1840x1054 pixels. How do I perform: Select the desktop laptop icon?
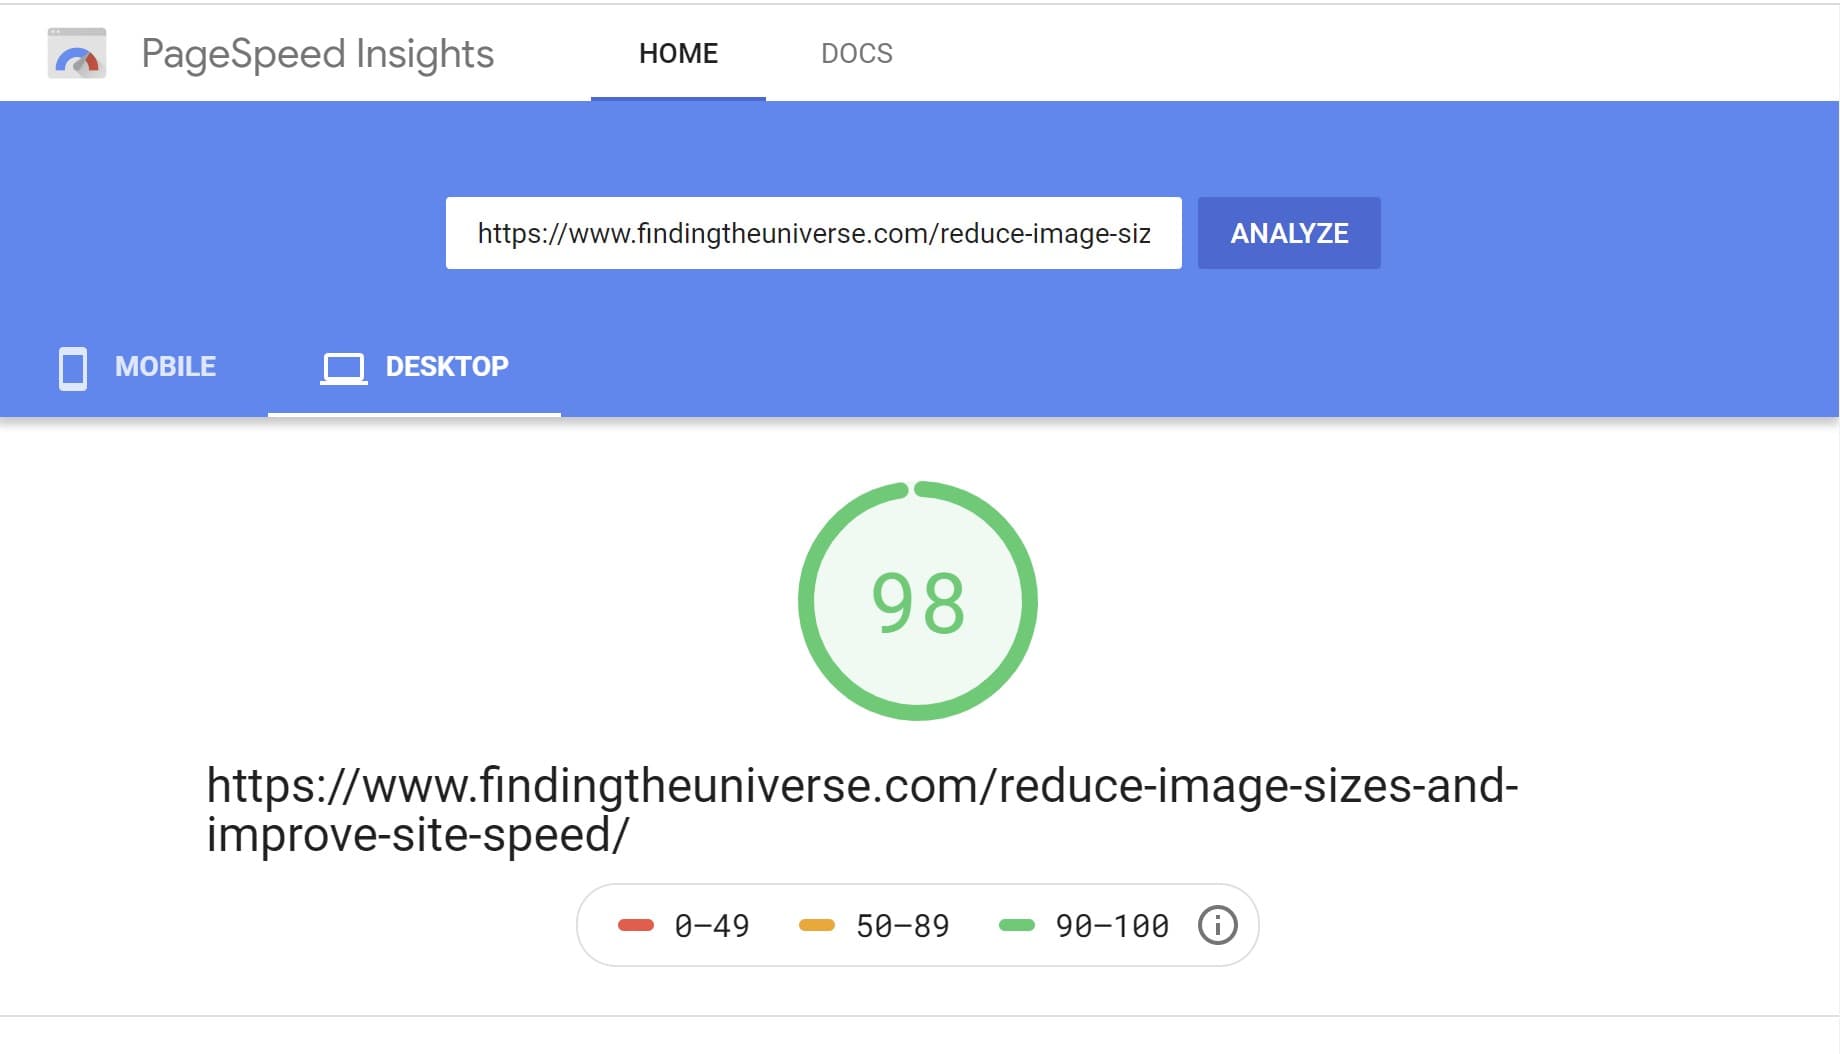point(343,367)
